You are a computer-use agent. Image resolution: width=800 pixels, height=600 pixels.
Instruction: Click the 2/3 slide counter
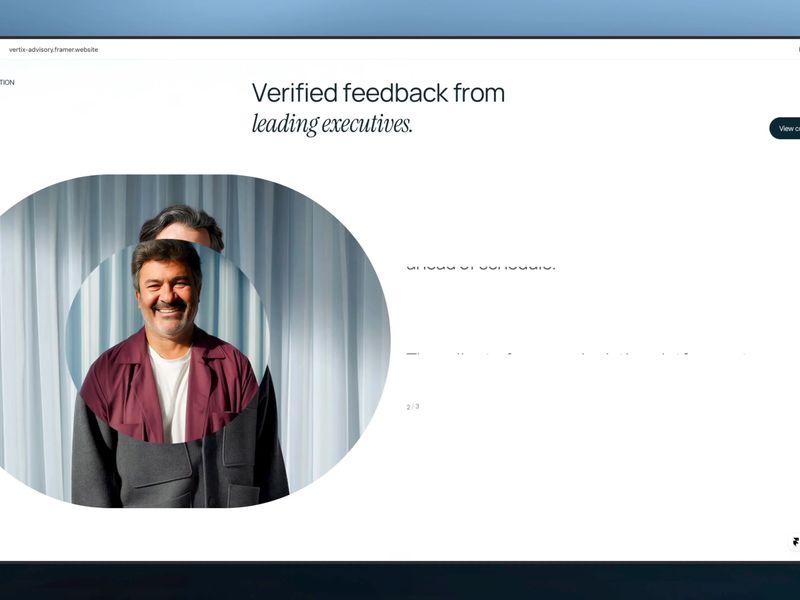(x=413, y=407)
